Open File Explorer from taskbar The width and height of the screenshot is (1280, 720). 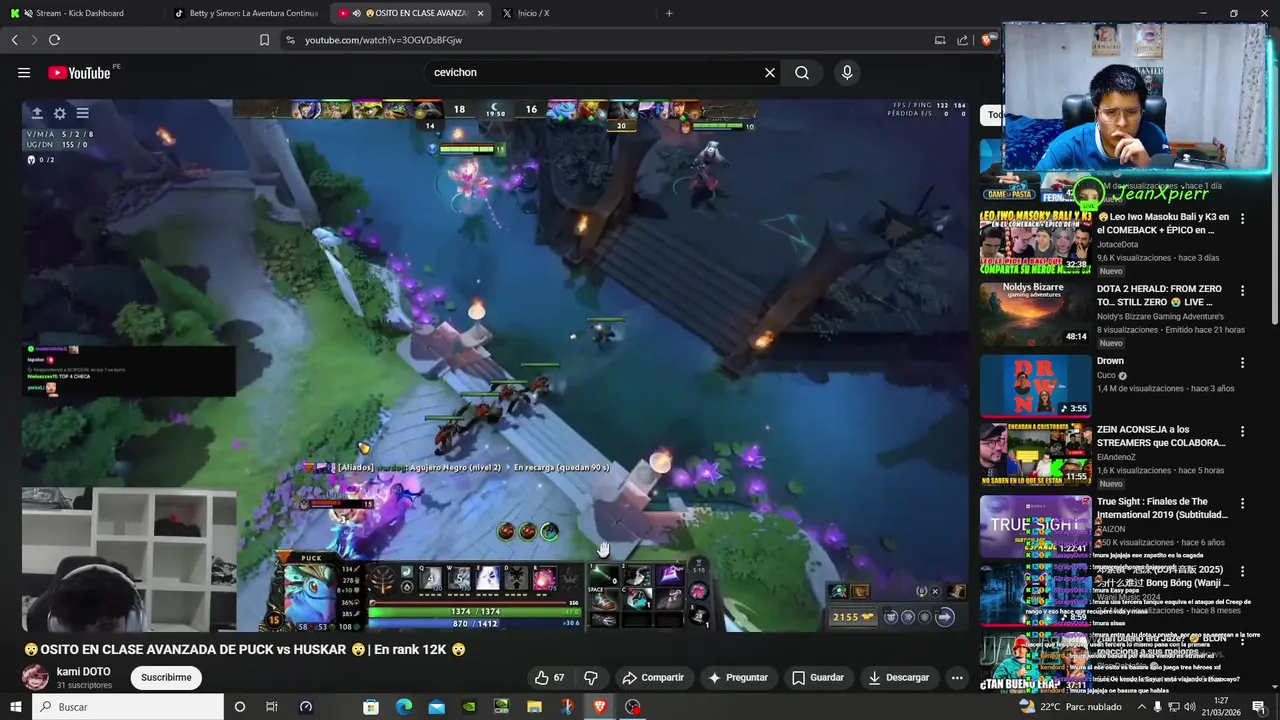(535, 707)
